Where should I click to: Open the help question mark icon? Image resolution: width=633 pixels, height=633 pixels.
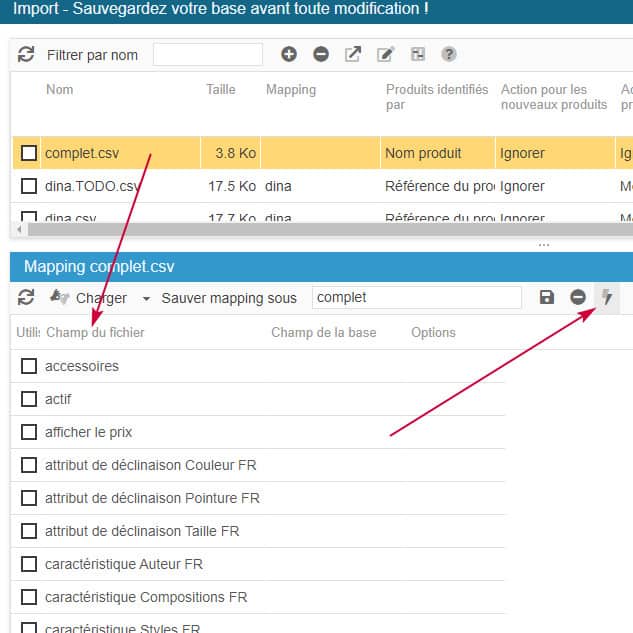click(449, 55)
